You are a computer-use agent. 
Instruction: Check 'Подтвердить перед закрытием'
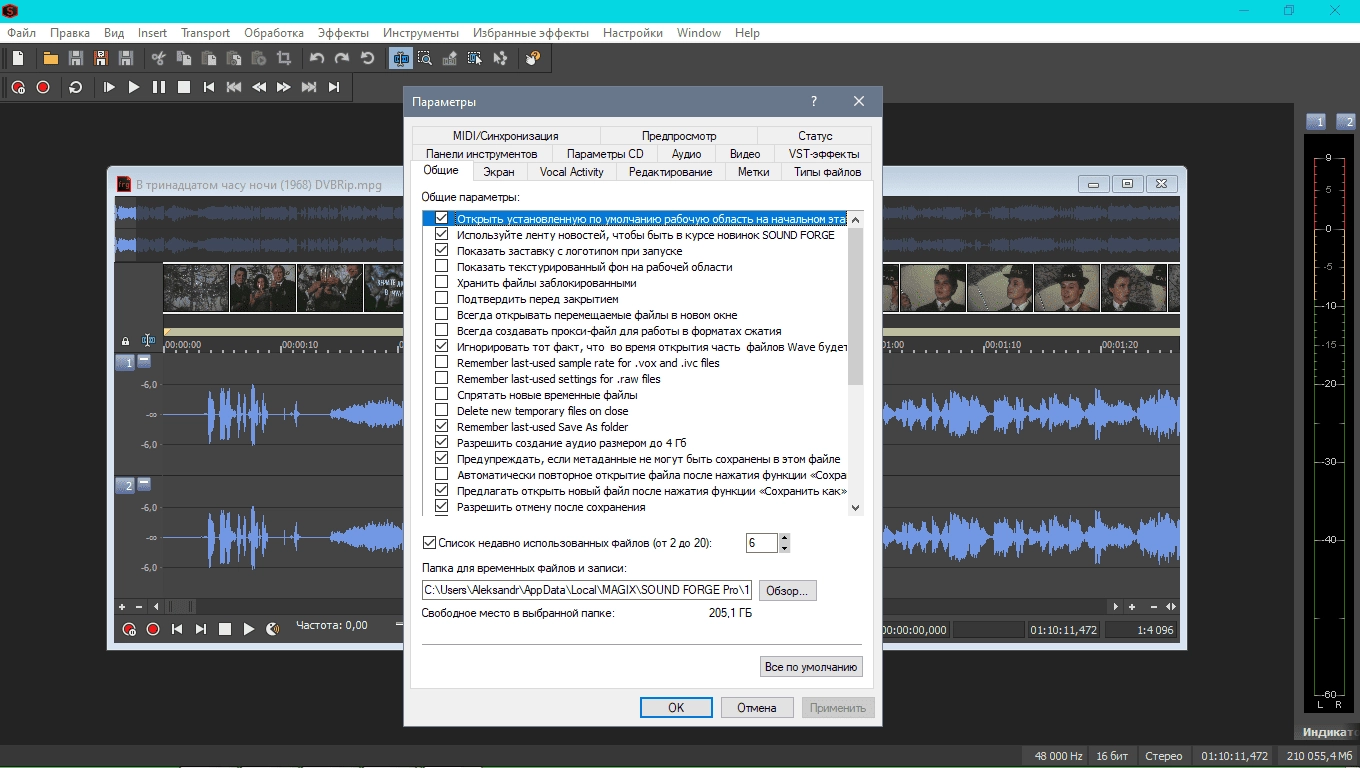pos(441,299)
